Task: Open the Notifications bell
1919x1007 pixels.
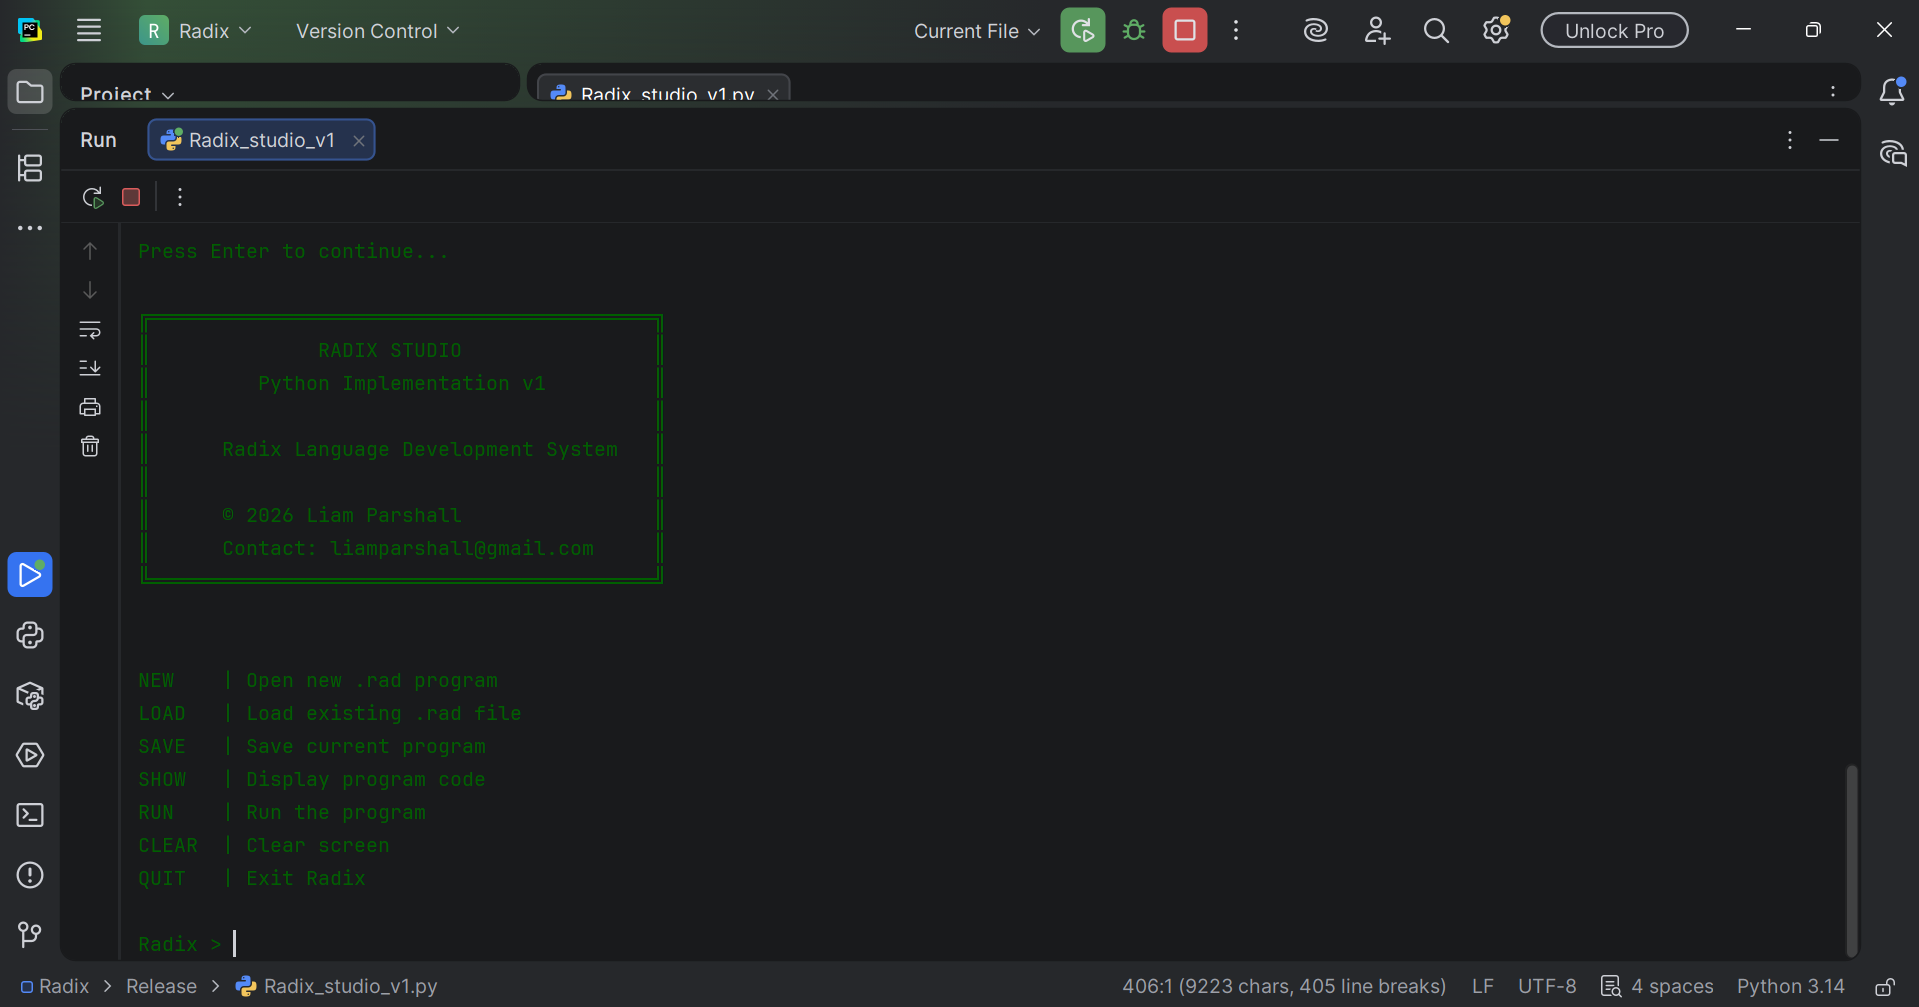Action: coord(1892,92)
